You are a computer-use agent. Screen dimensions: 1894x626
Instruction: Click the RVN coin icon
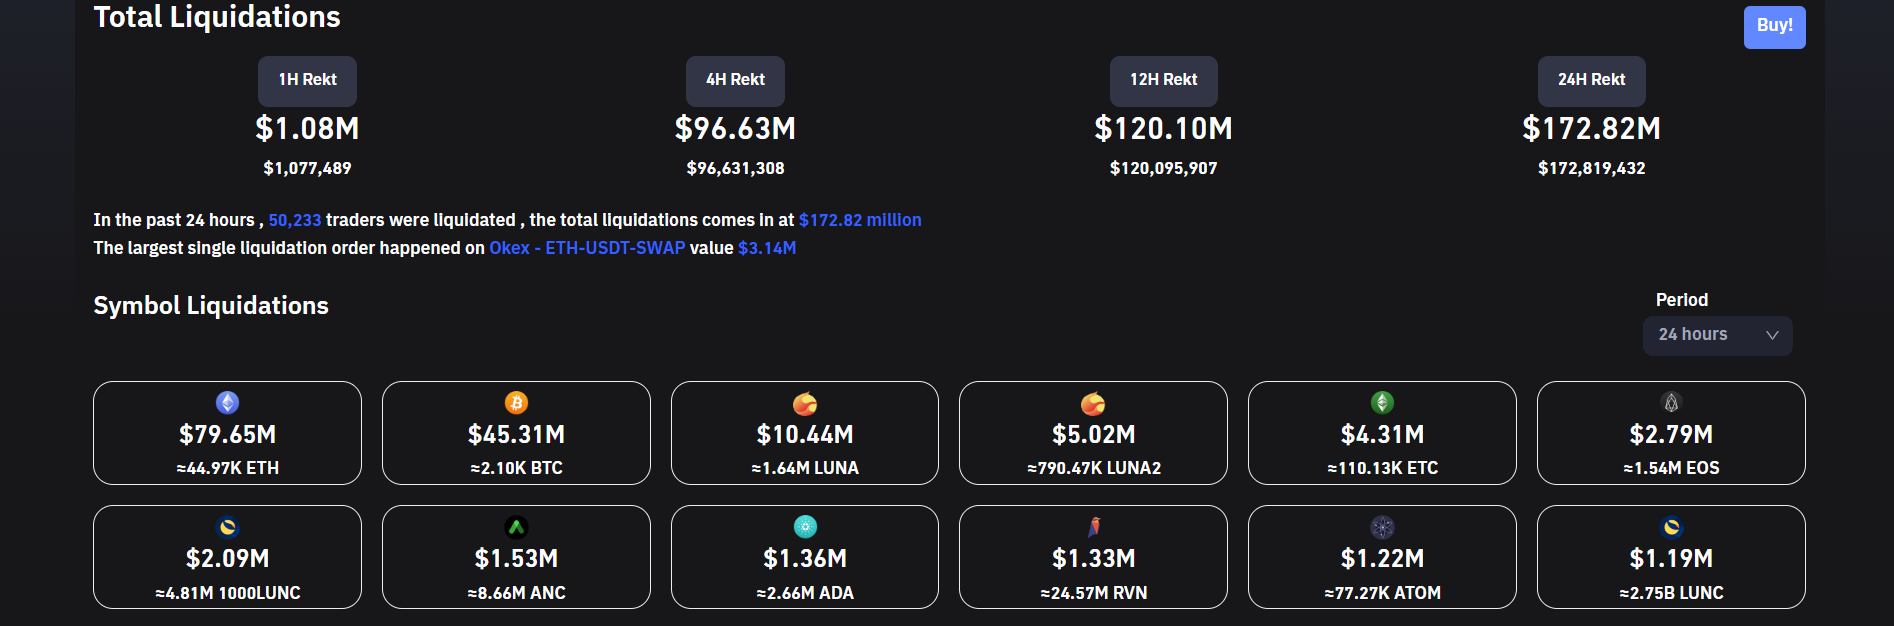1093,527
